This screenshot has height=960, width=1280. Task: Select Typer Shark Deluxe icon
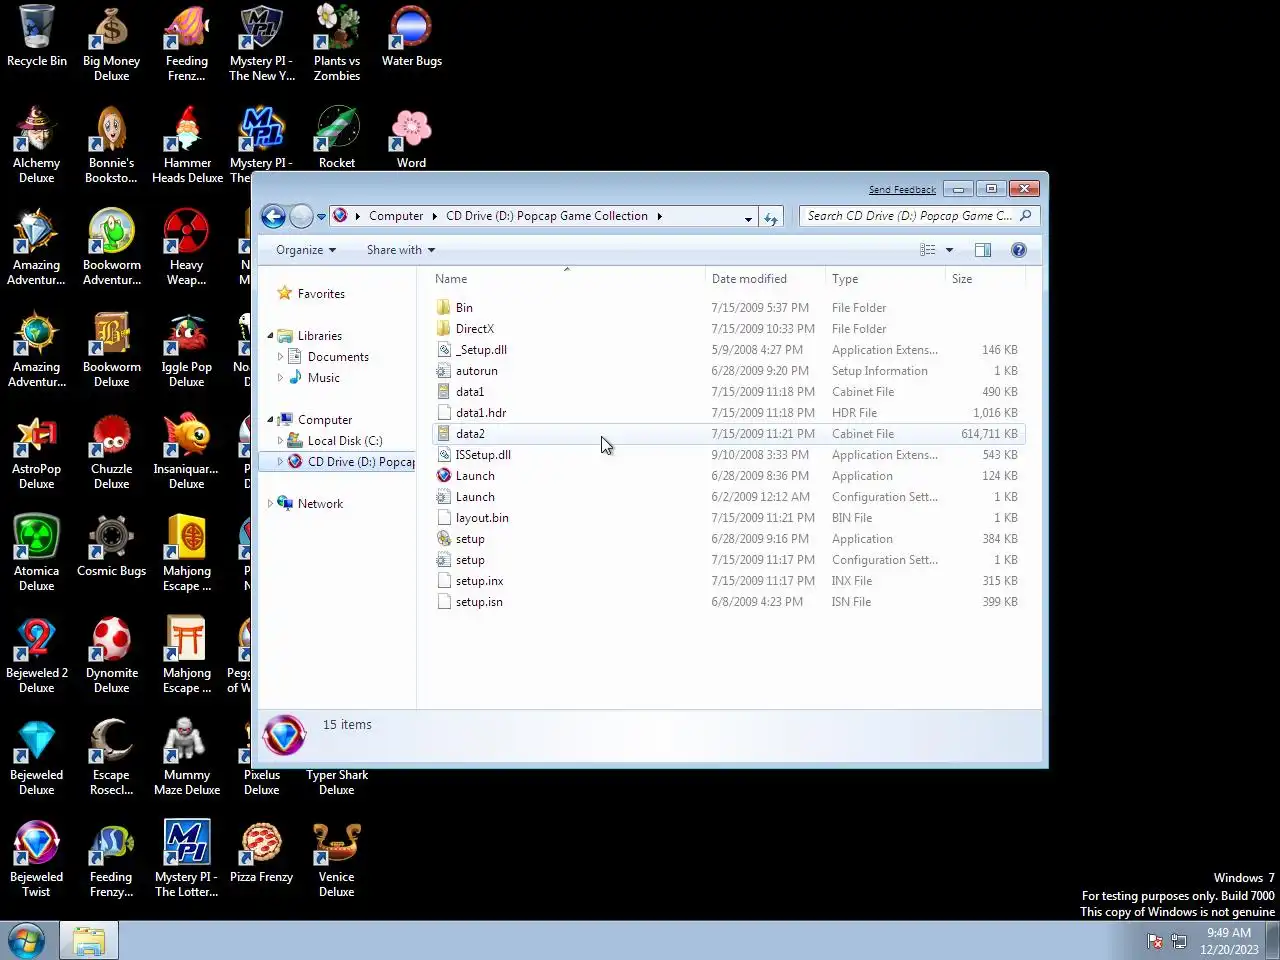pos(337,782)
